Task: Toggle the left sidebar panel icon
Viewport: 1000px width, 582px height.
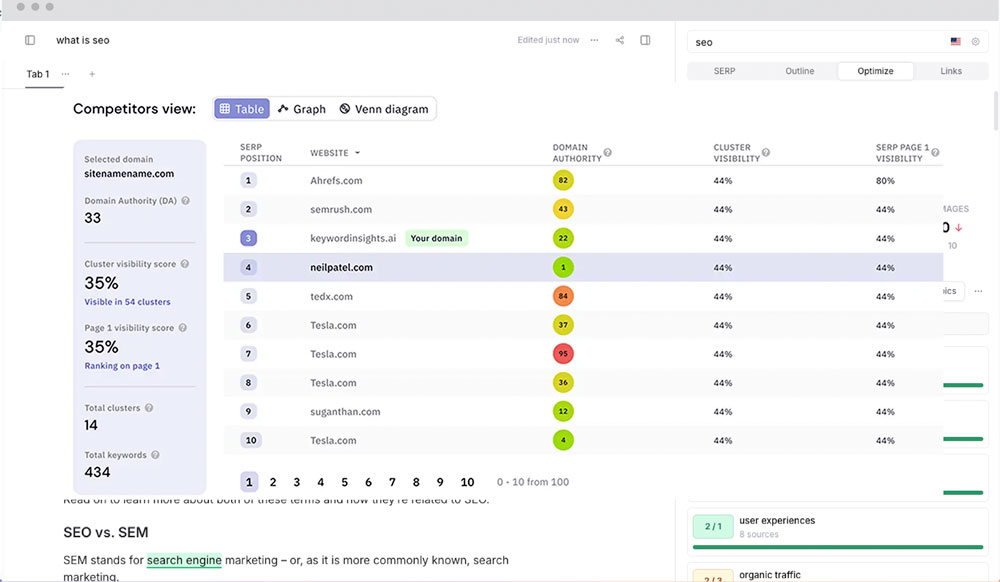Action: click(x=30, y=40)
